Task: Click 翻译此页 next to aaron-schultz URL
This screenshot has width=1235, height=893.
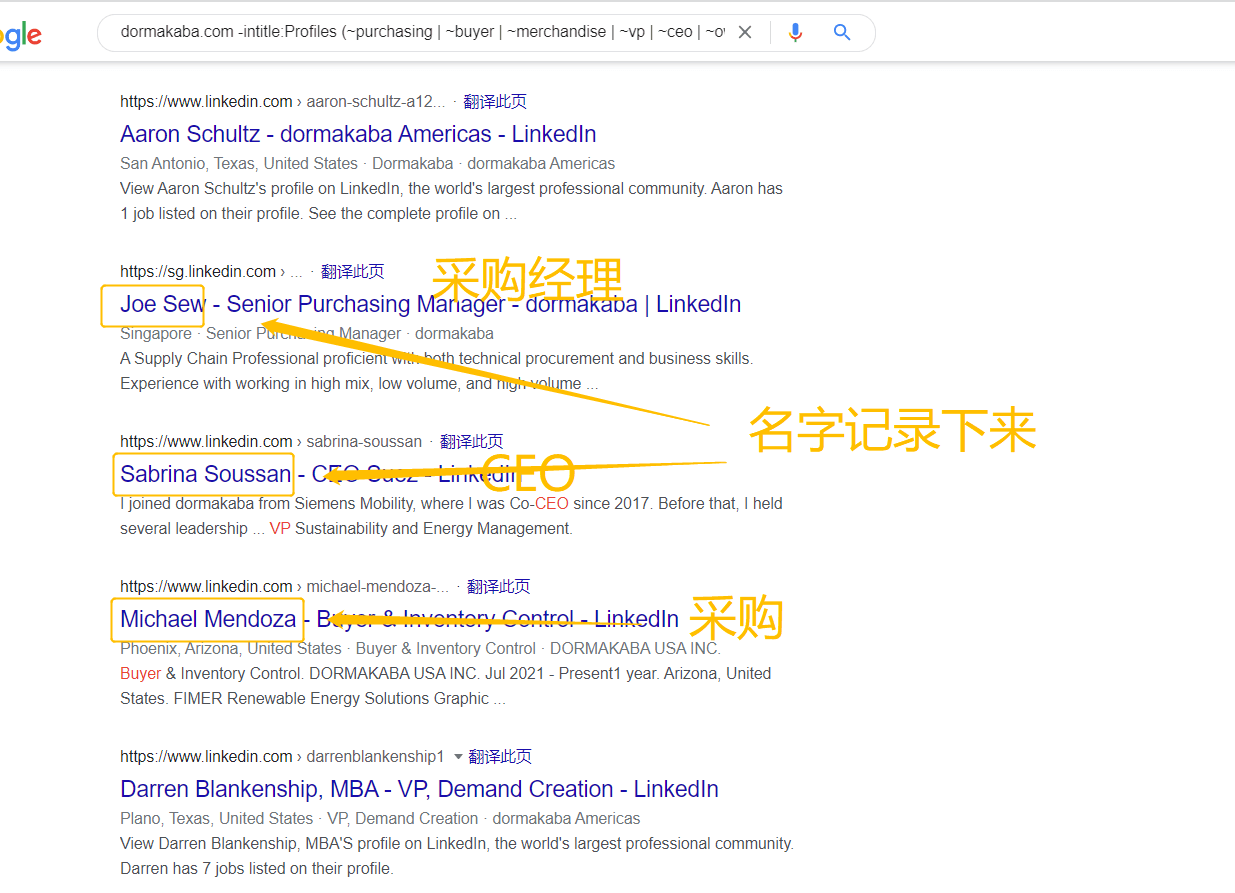Action: click(x=495, y=101)
